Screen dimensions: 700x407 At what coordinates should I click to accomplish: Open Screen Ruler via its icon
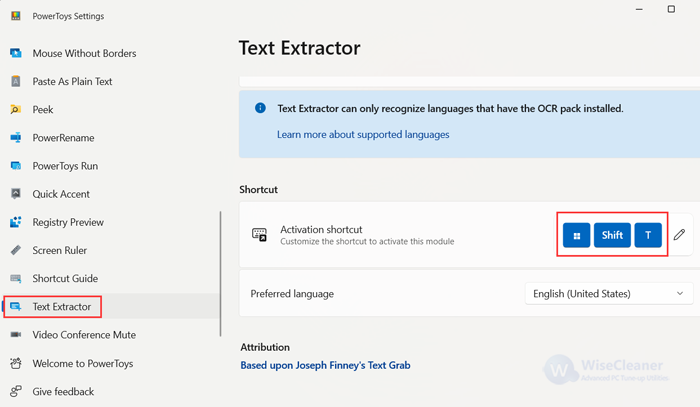[16, 250]
